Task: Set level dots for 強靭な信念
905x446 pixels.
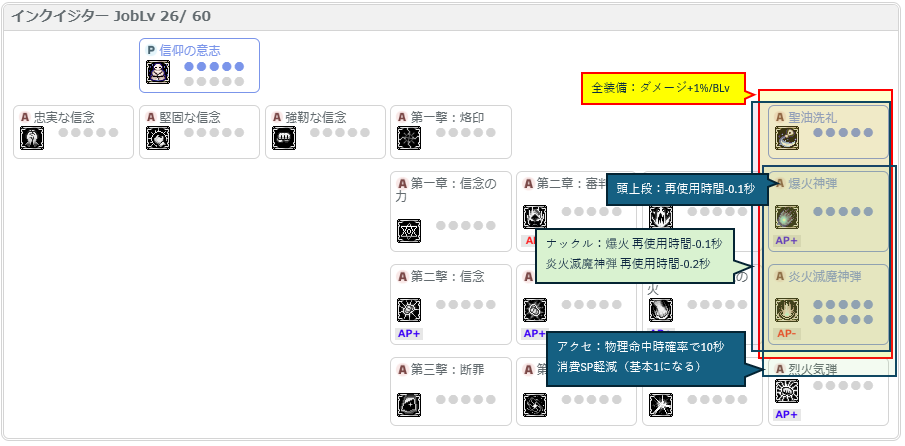Action: (x=340, y=133)
